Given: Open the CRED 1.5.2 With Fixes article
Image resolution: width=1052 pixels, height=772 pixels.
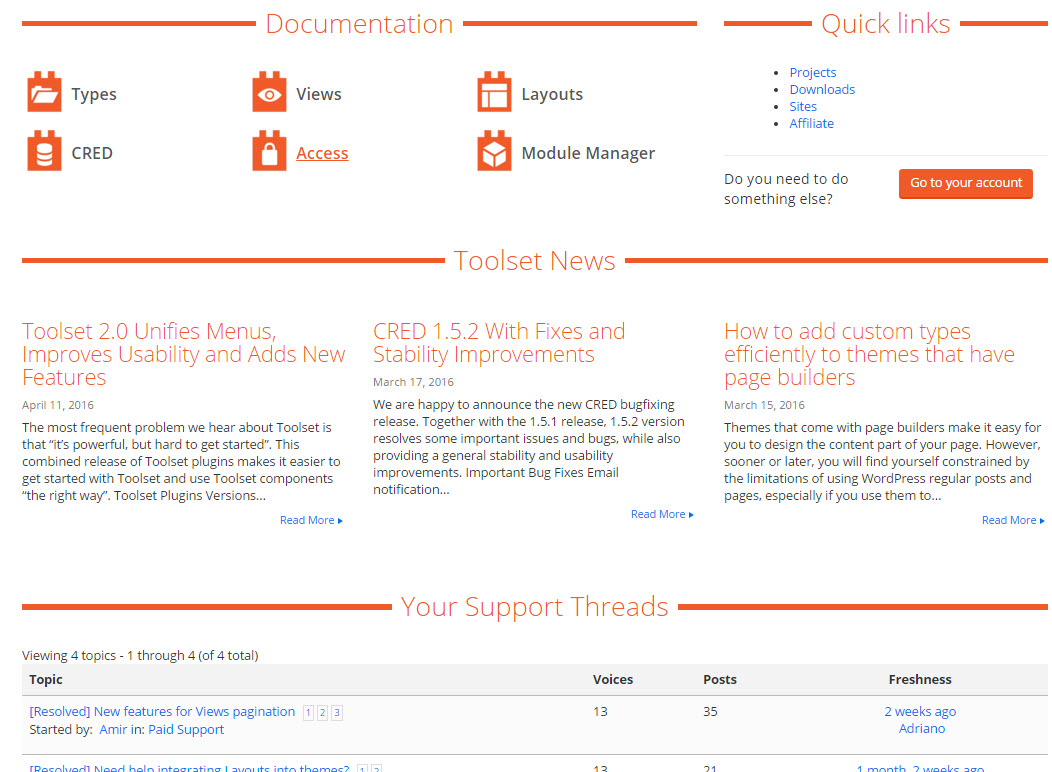Looking at the screenshot, I should point(498,343).
